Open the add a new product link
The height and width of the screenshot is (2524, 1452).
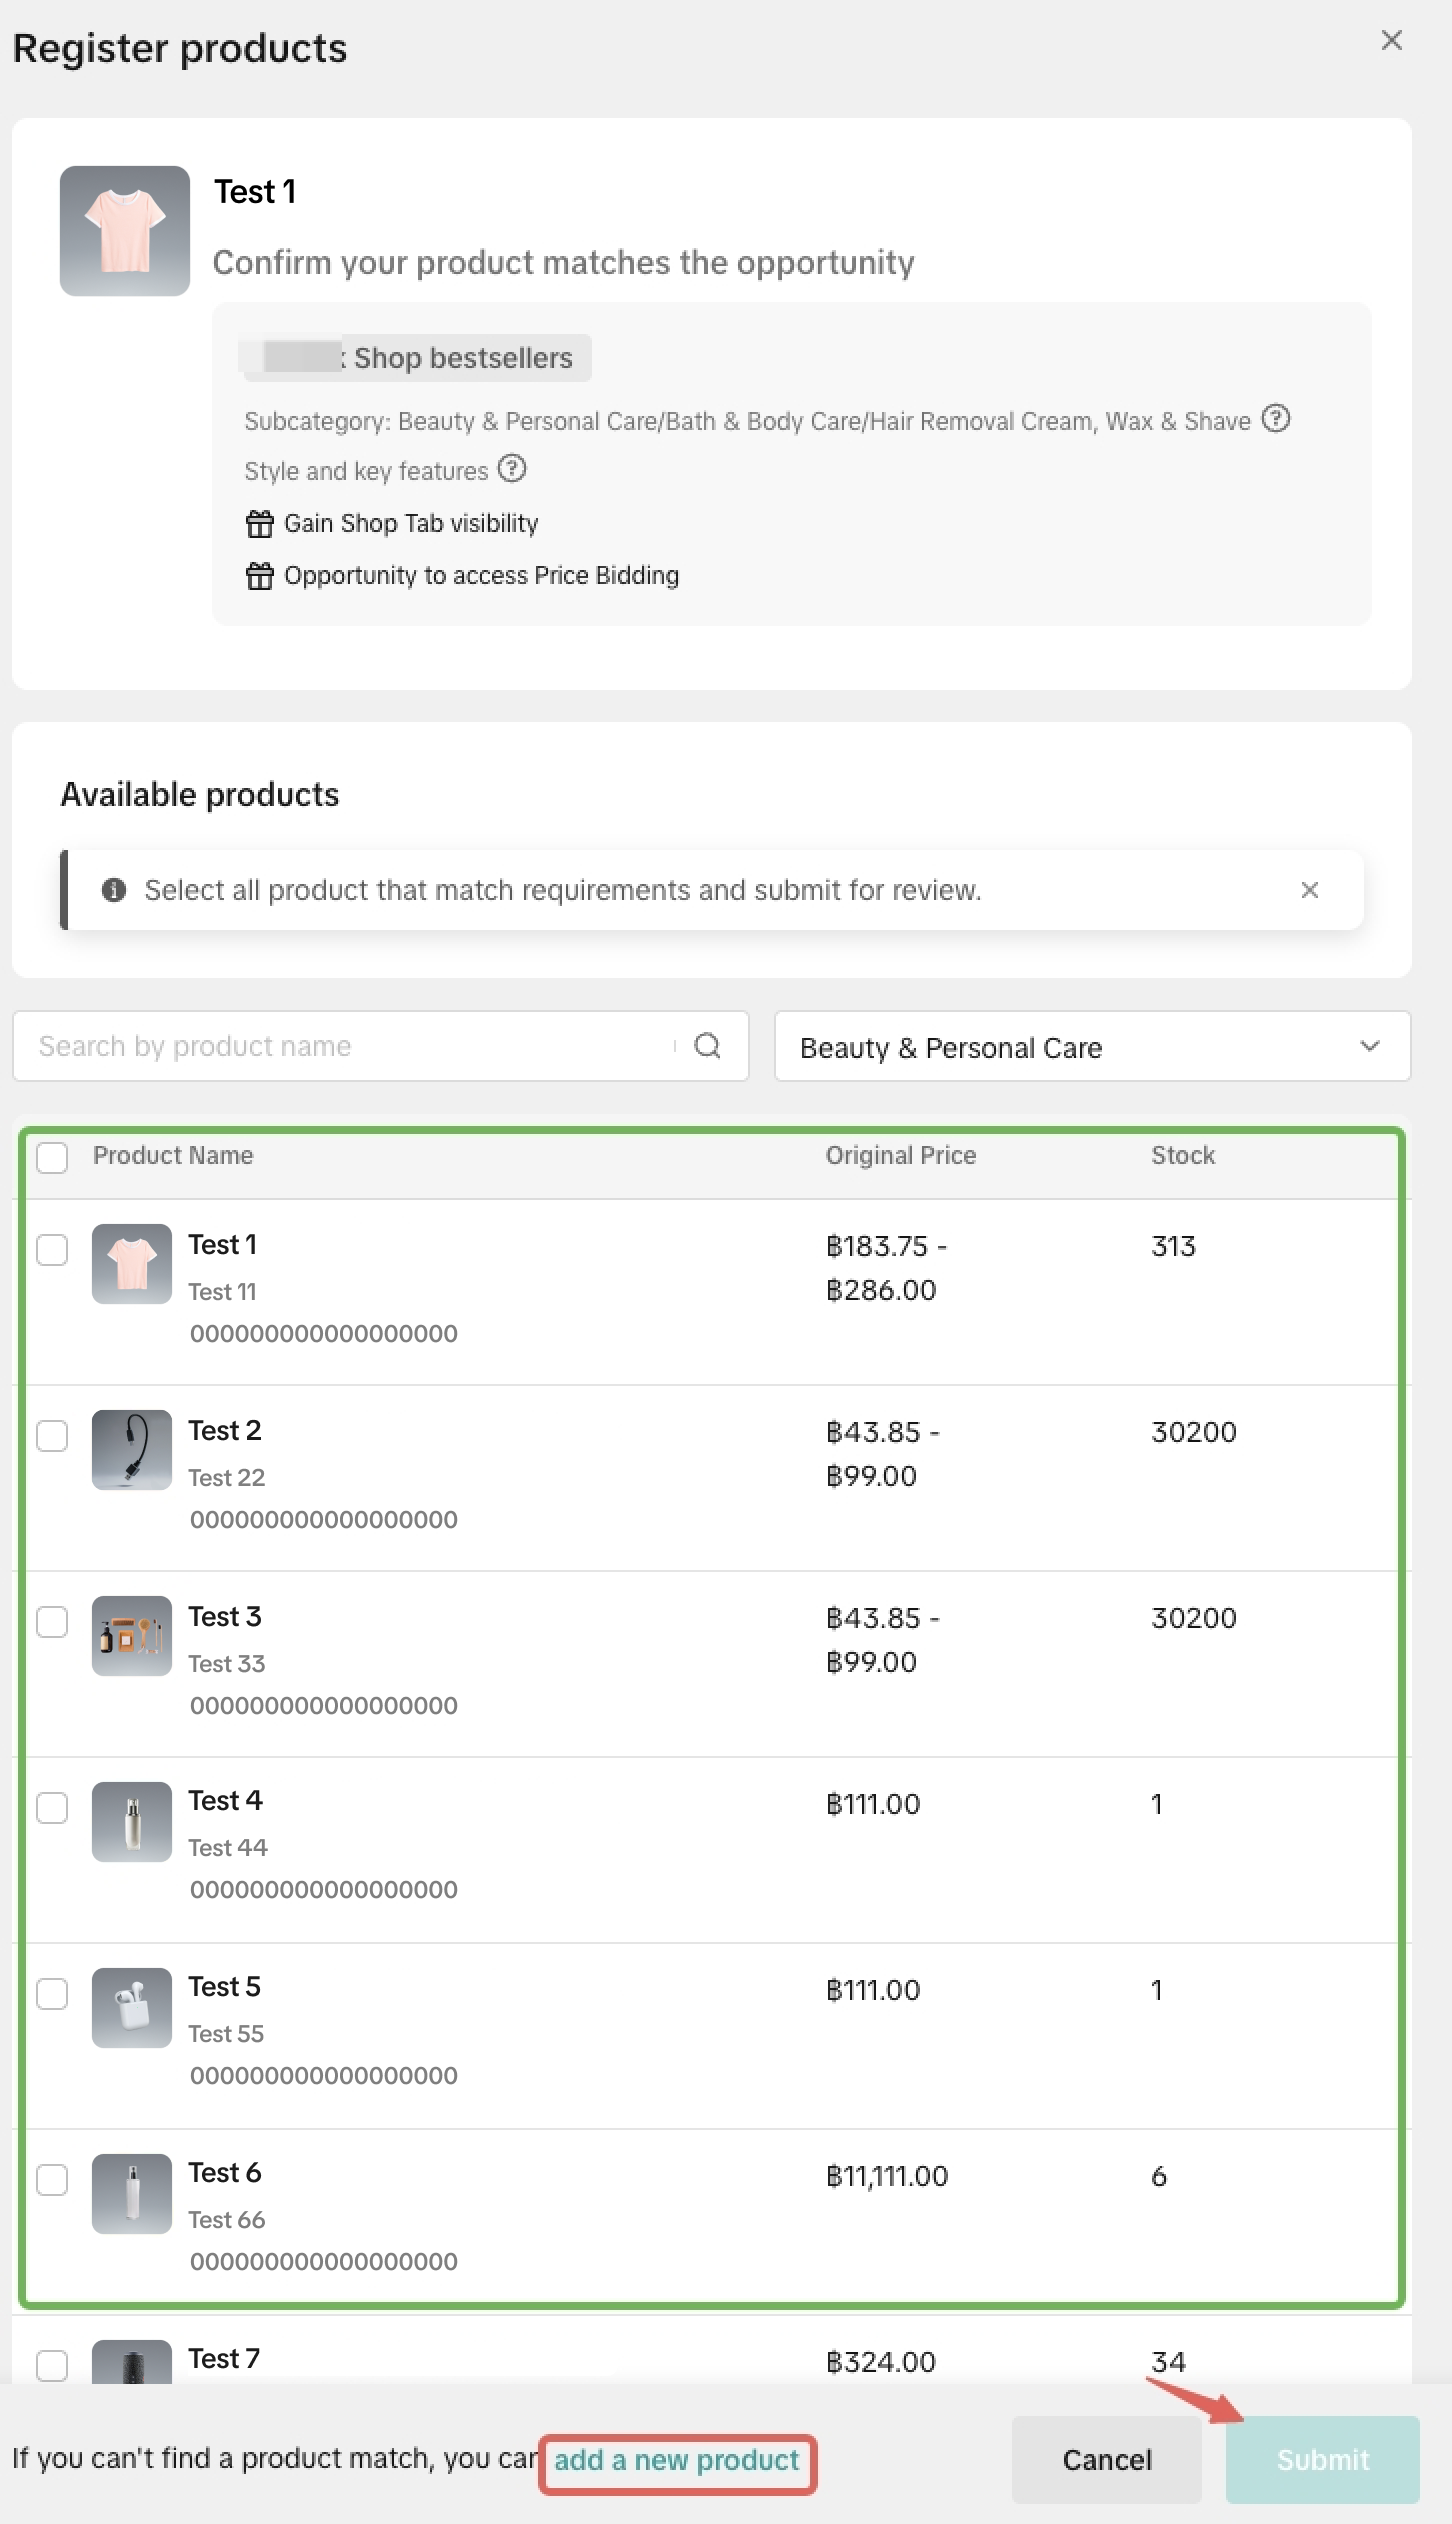[677, 2460]
